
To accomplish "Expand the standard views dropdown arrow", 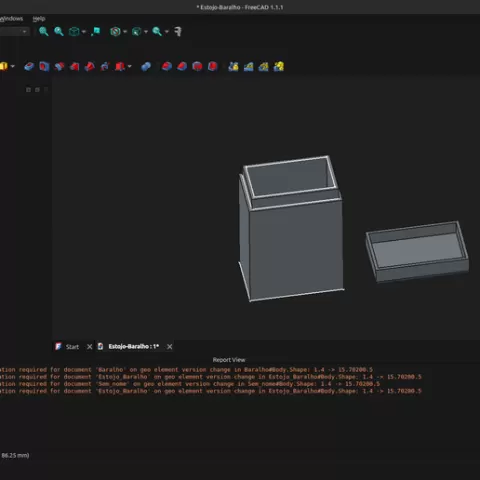I will pyautogui.click(x=84, y=32).
